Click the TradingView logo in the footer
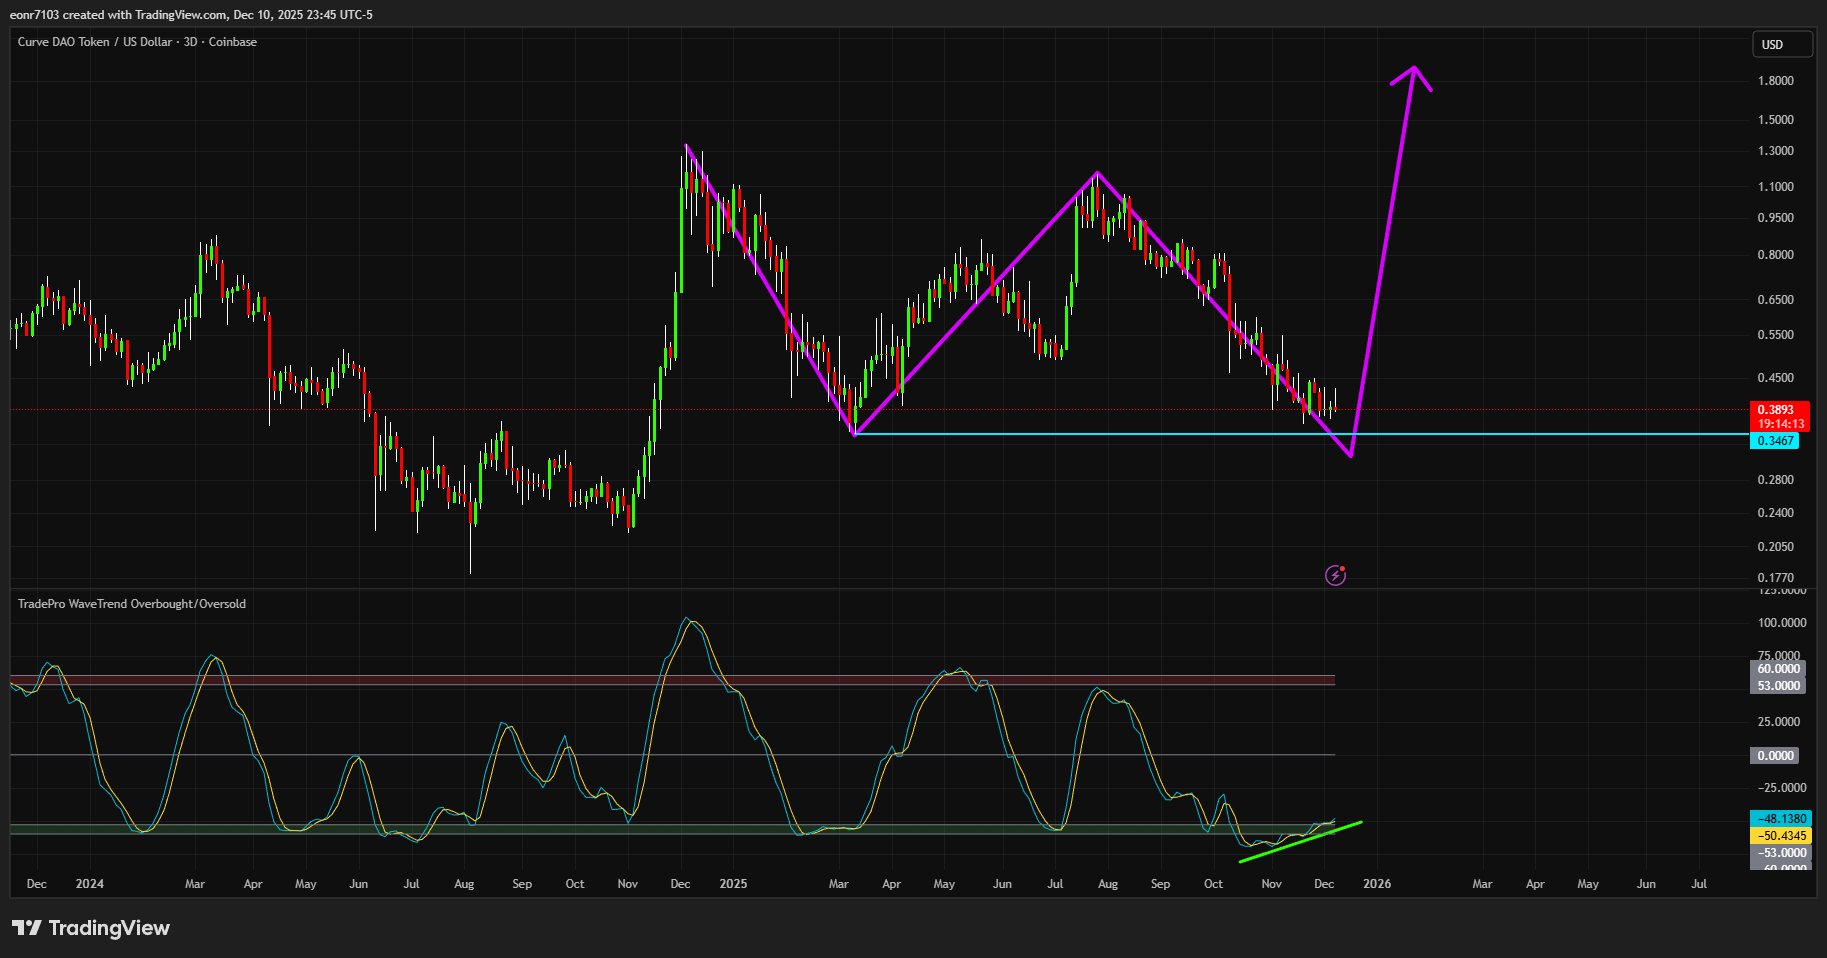The image size is (1827, 958). (x=91, y=928)
